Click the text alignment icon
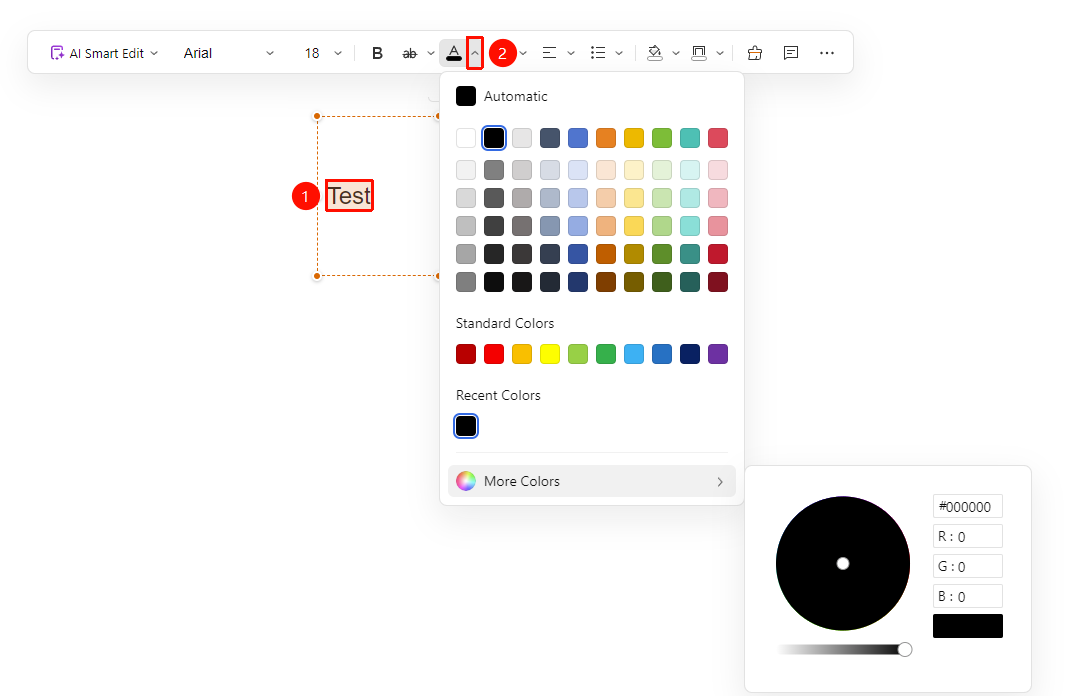This screenshot has width=1082, height=696. coord(549,53)
